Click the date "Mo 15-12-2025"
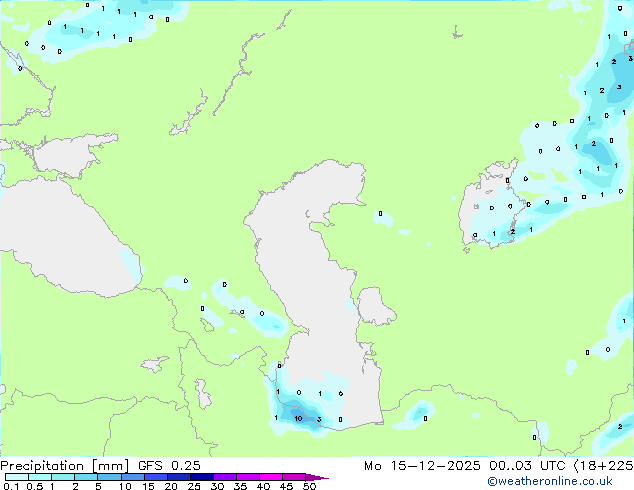 (423, 466)
